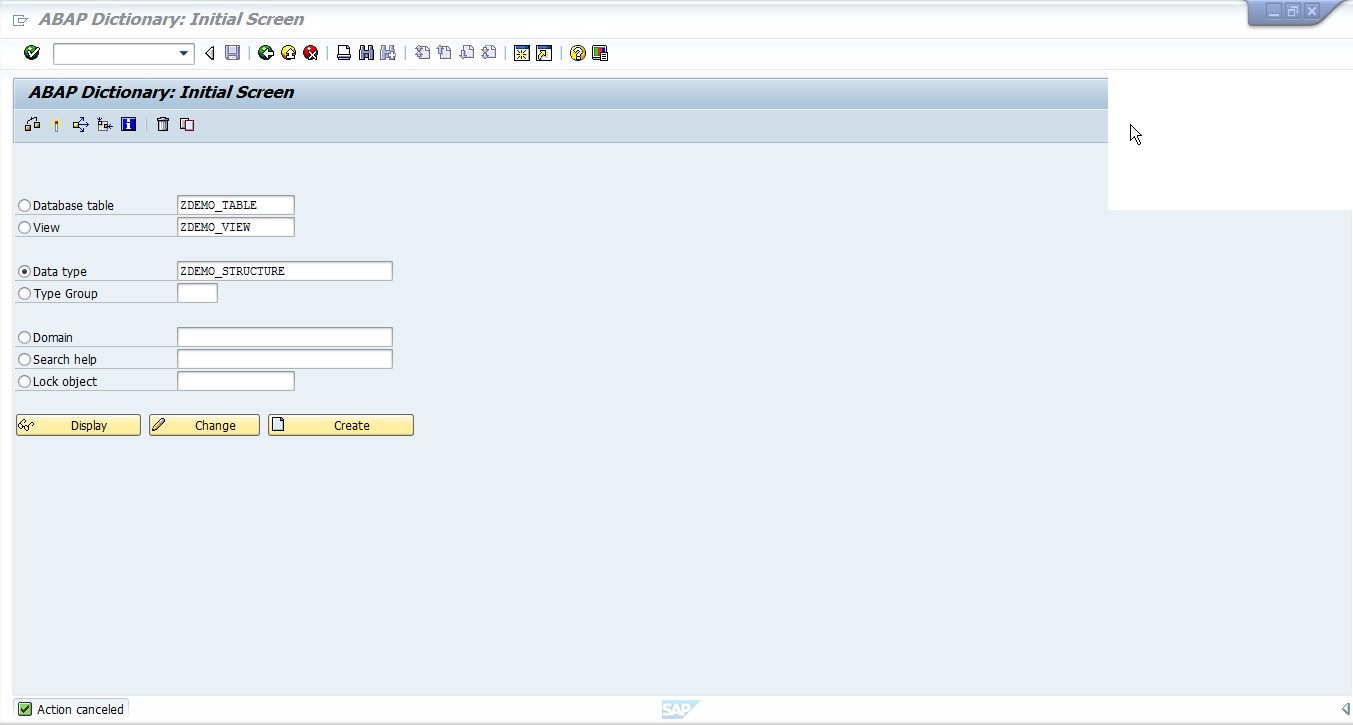The height and width of the screenshot is (725, 1353).
Task: Open the command field dropdown arrow
Action: [x=182, y=53]
